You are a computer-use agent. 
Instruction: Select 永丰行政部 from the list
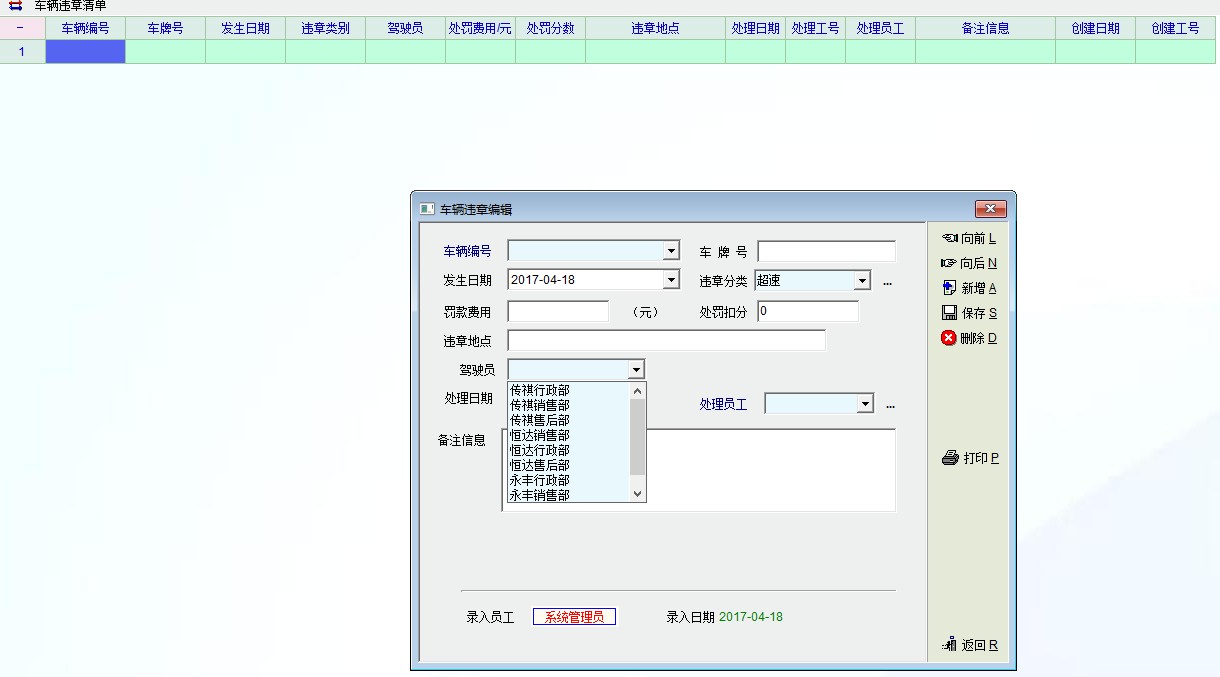pos(540,480)
